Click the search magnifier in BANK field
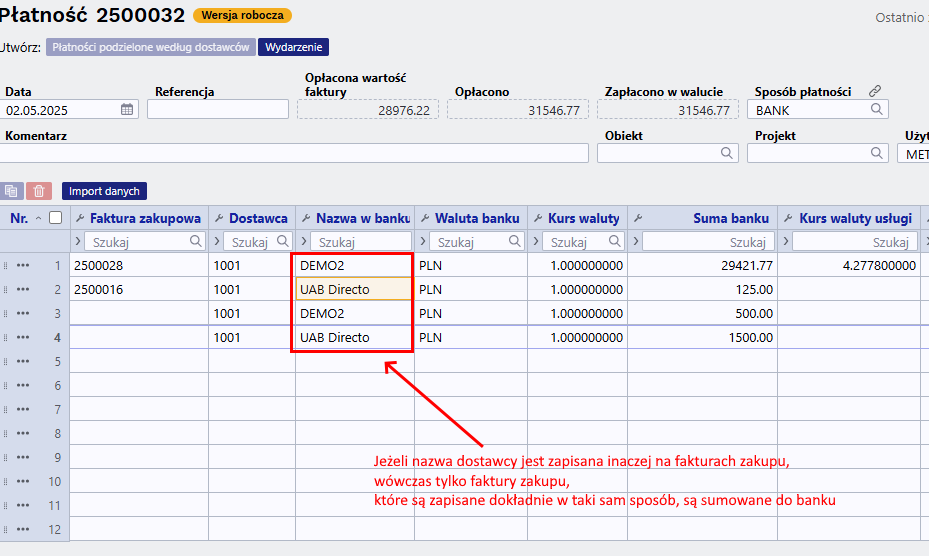Image resolution: width=929 pixels, height=556 pixels. tap(876, 109)
